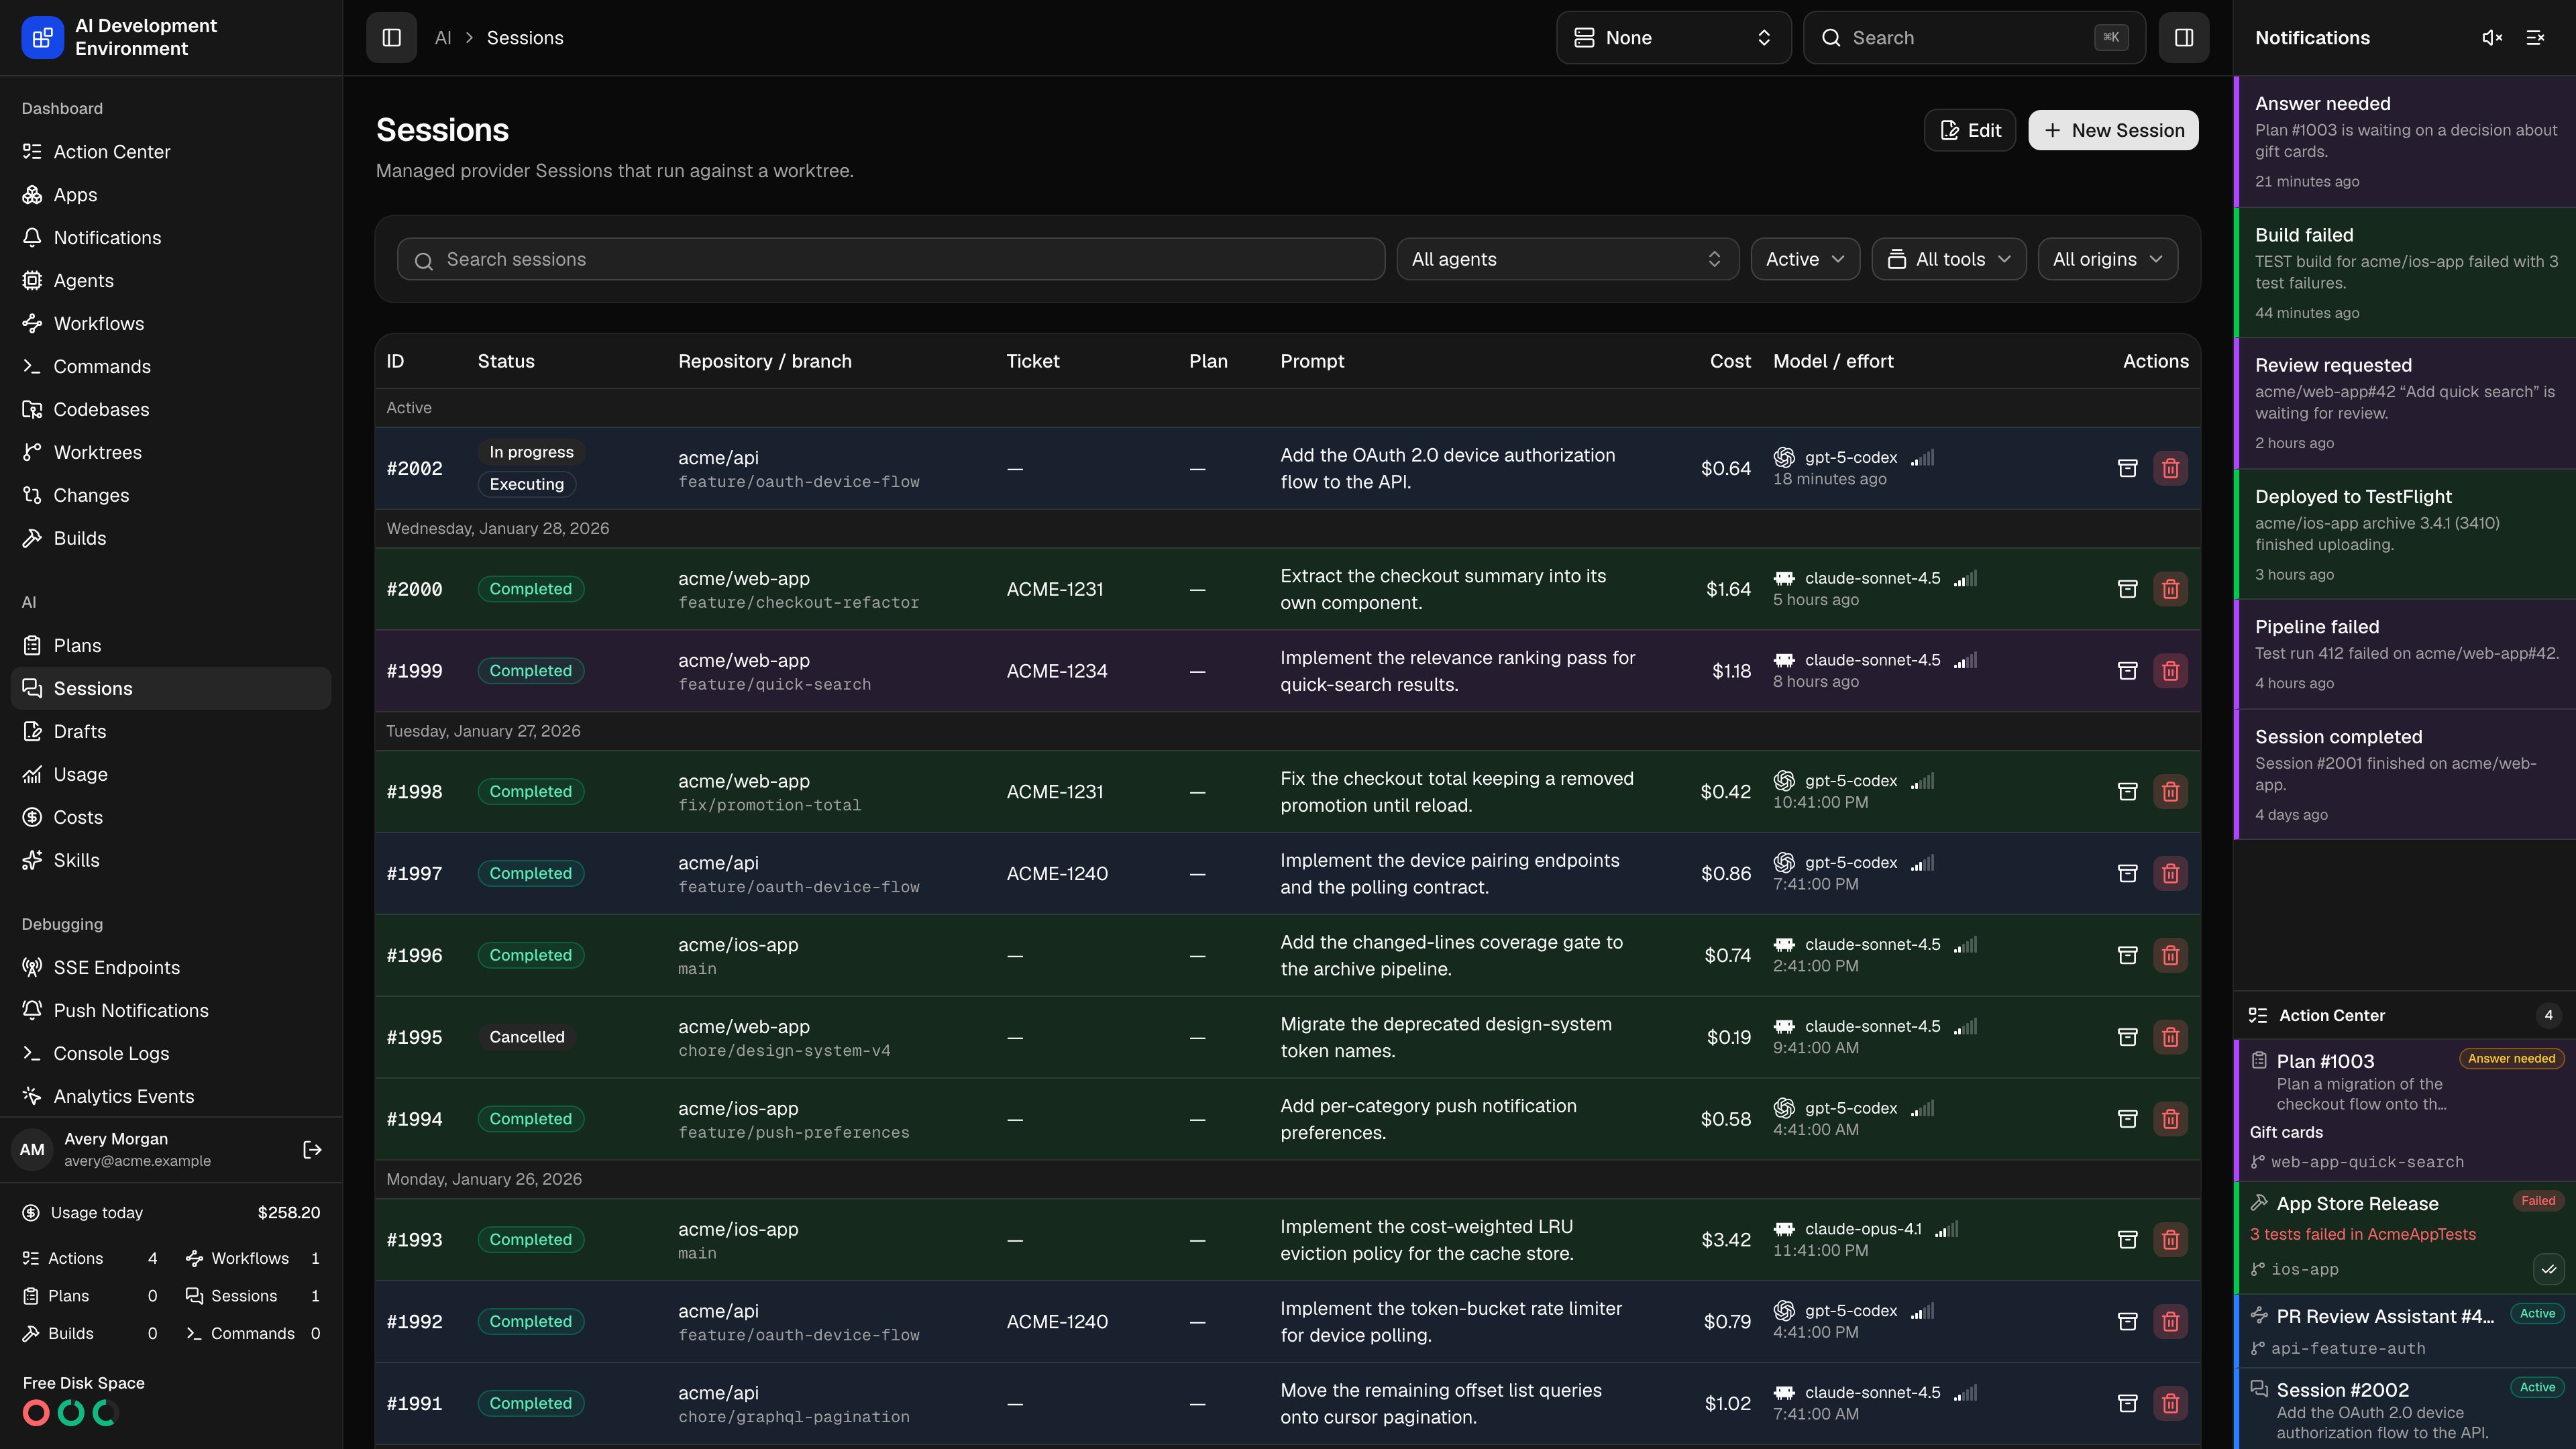Archive session #2002
The image size is (2576, 1449).
(x=2128, y=468)
